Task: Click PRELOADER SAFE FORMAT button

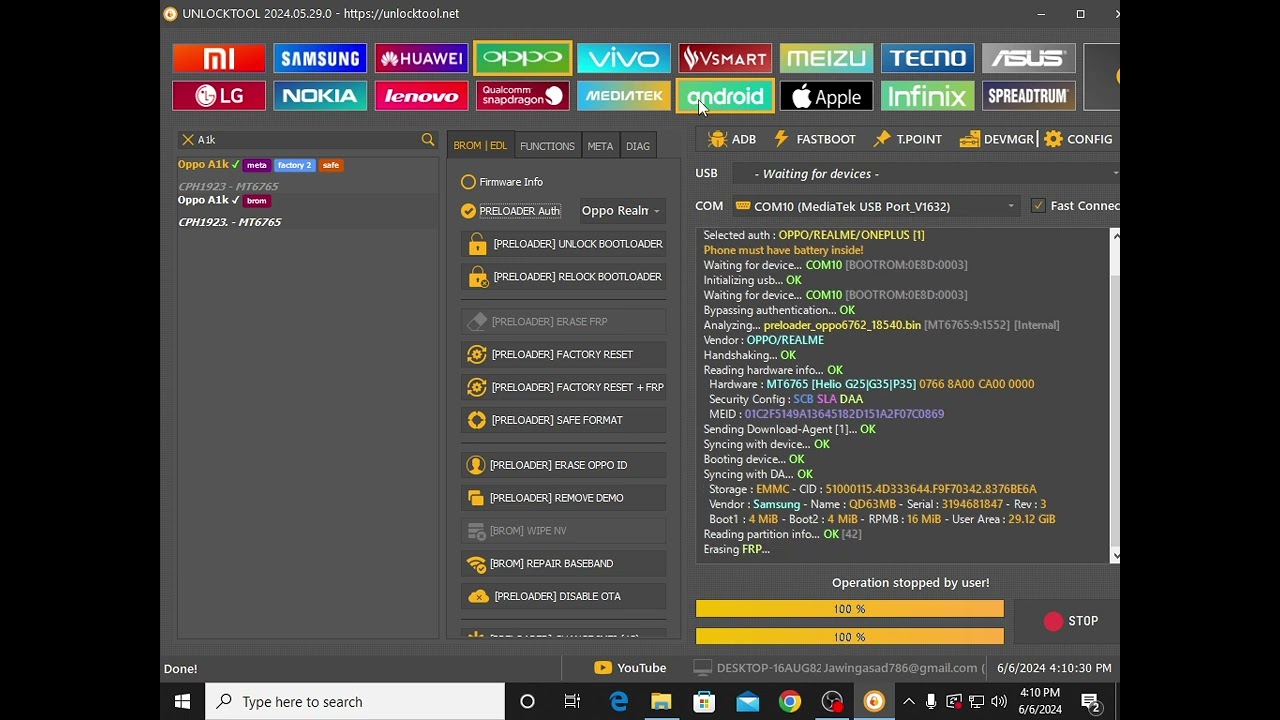Action: pyautogui.click(x=563, y=421)
